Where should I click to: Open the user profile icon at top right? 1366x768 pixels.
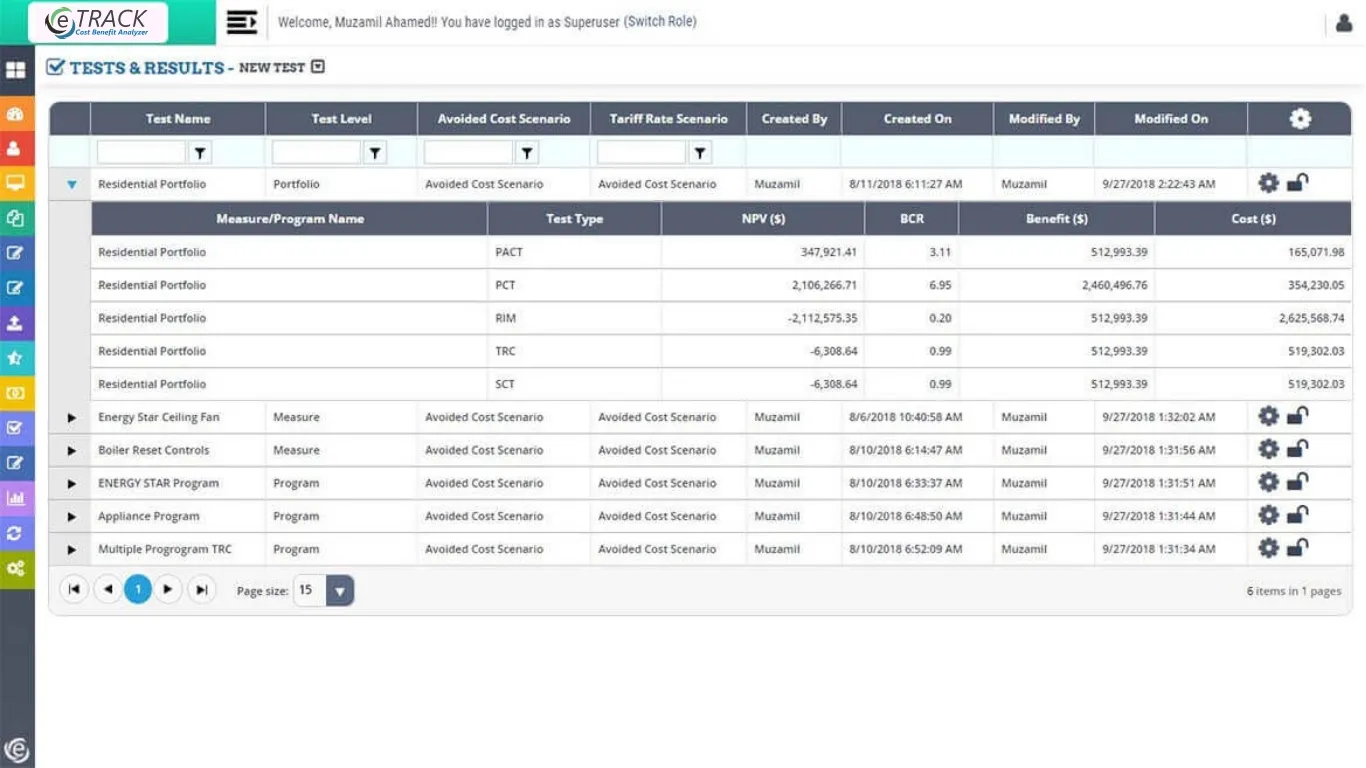[1344, 21]
